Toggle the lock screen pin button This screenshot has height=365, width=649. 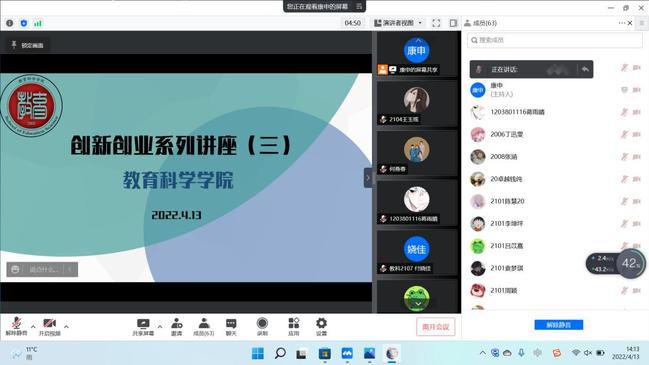[x=27, y=45]
